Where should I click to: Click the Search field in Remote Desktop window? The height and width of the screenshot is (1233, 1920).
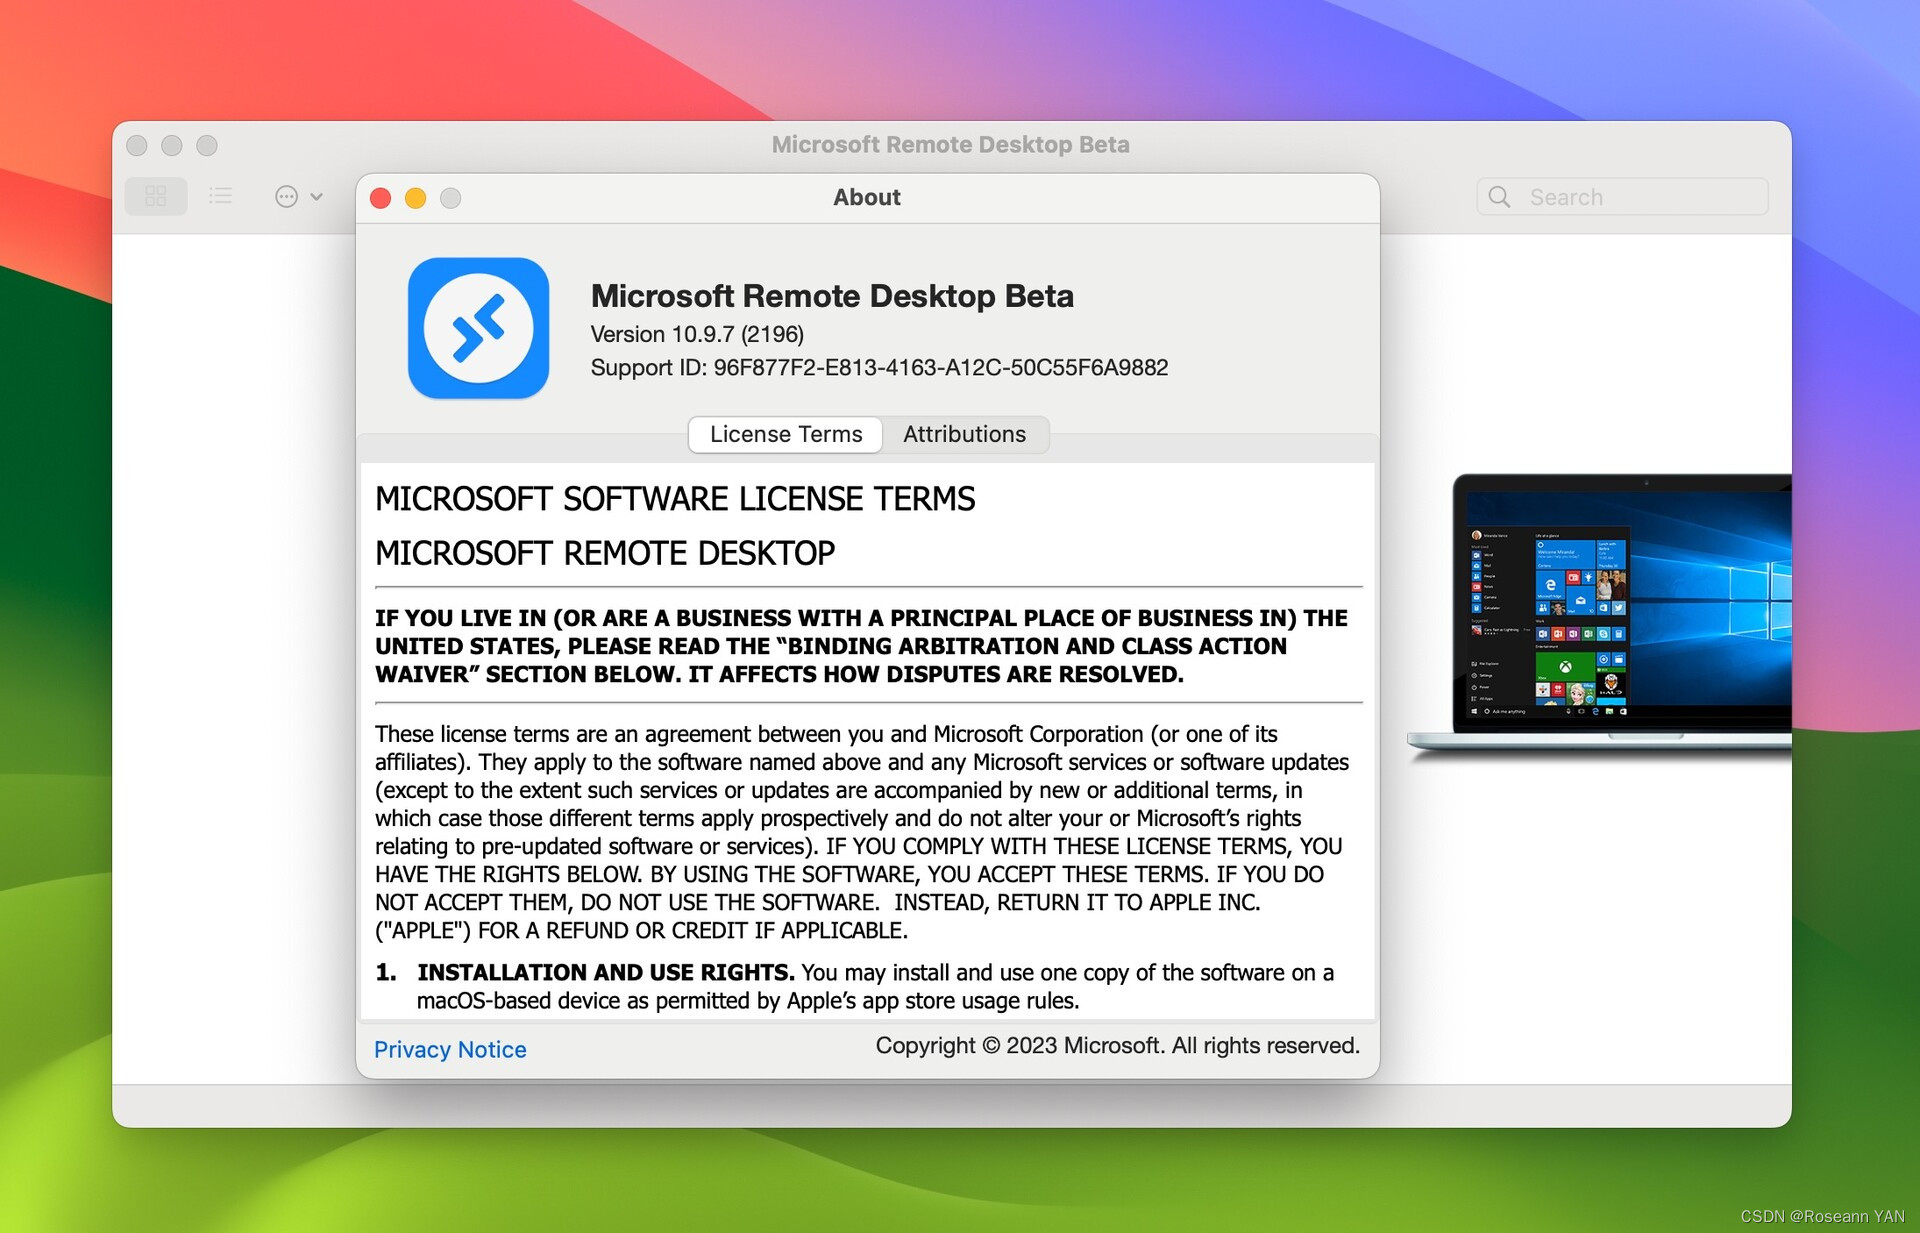[x=1622, y=197]
